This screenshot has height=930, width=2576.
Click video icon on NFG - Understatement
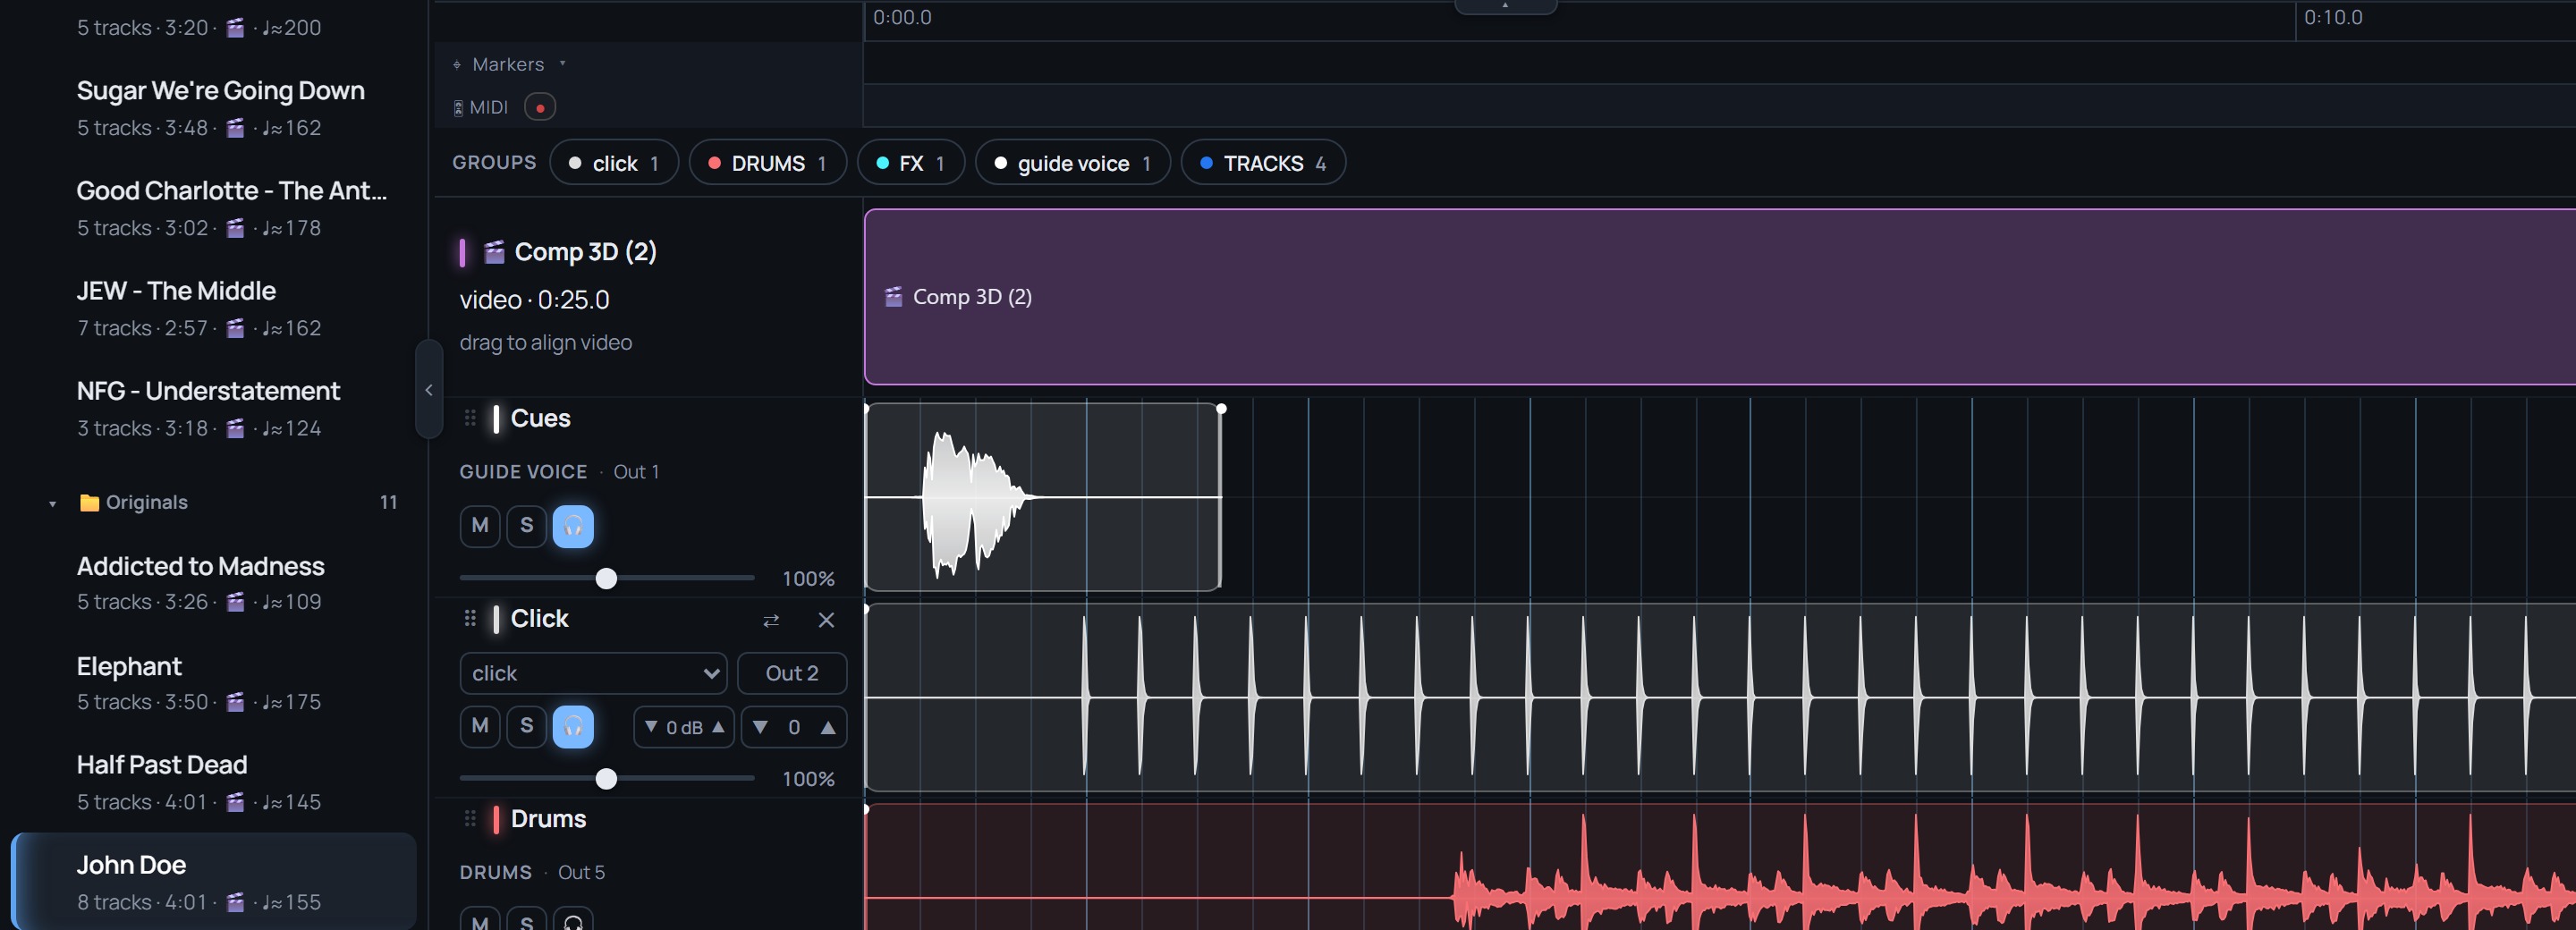pyautogui.click(x=235, y=428)
